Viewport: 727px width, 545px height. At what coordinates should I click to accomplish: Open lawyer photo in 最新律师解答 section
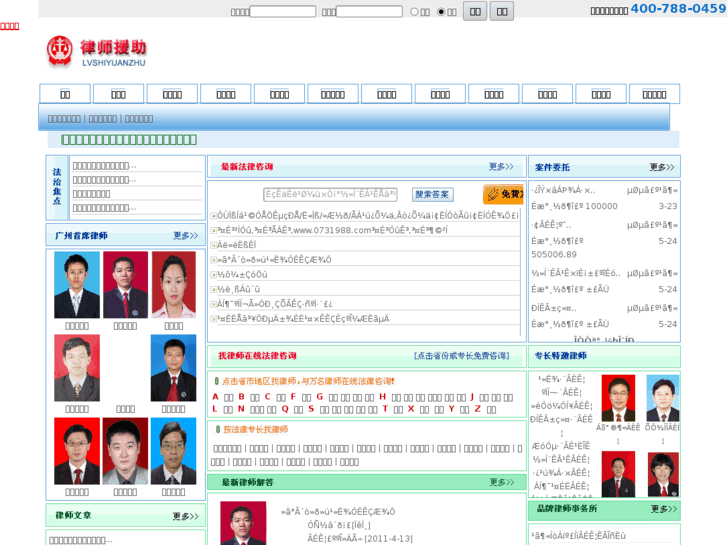pyautogui.click(x=243, y=523)
